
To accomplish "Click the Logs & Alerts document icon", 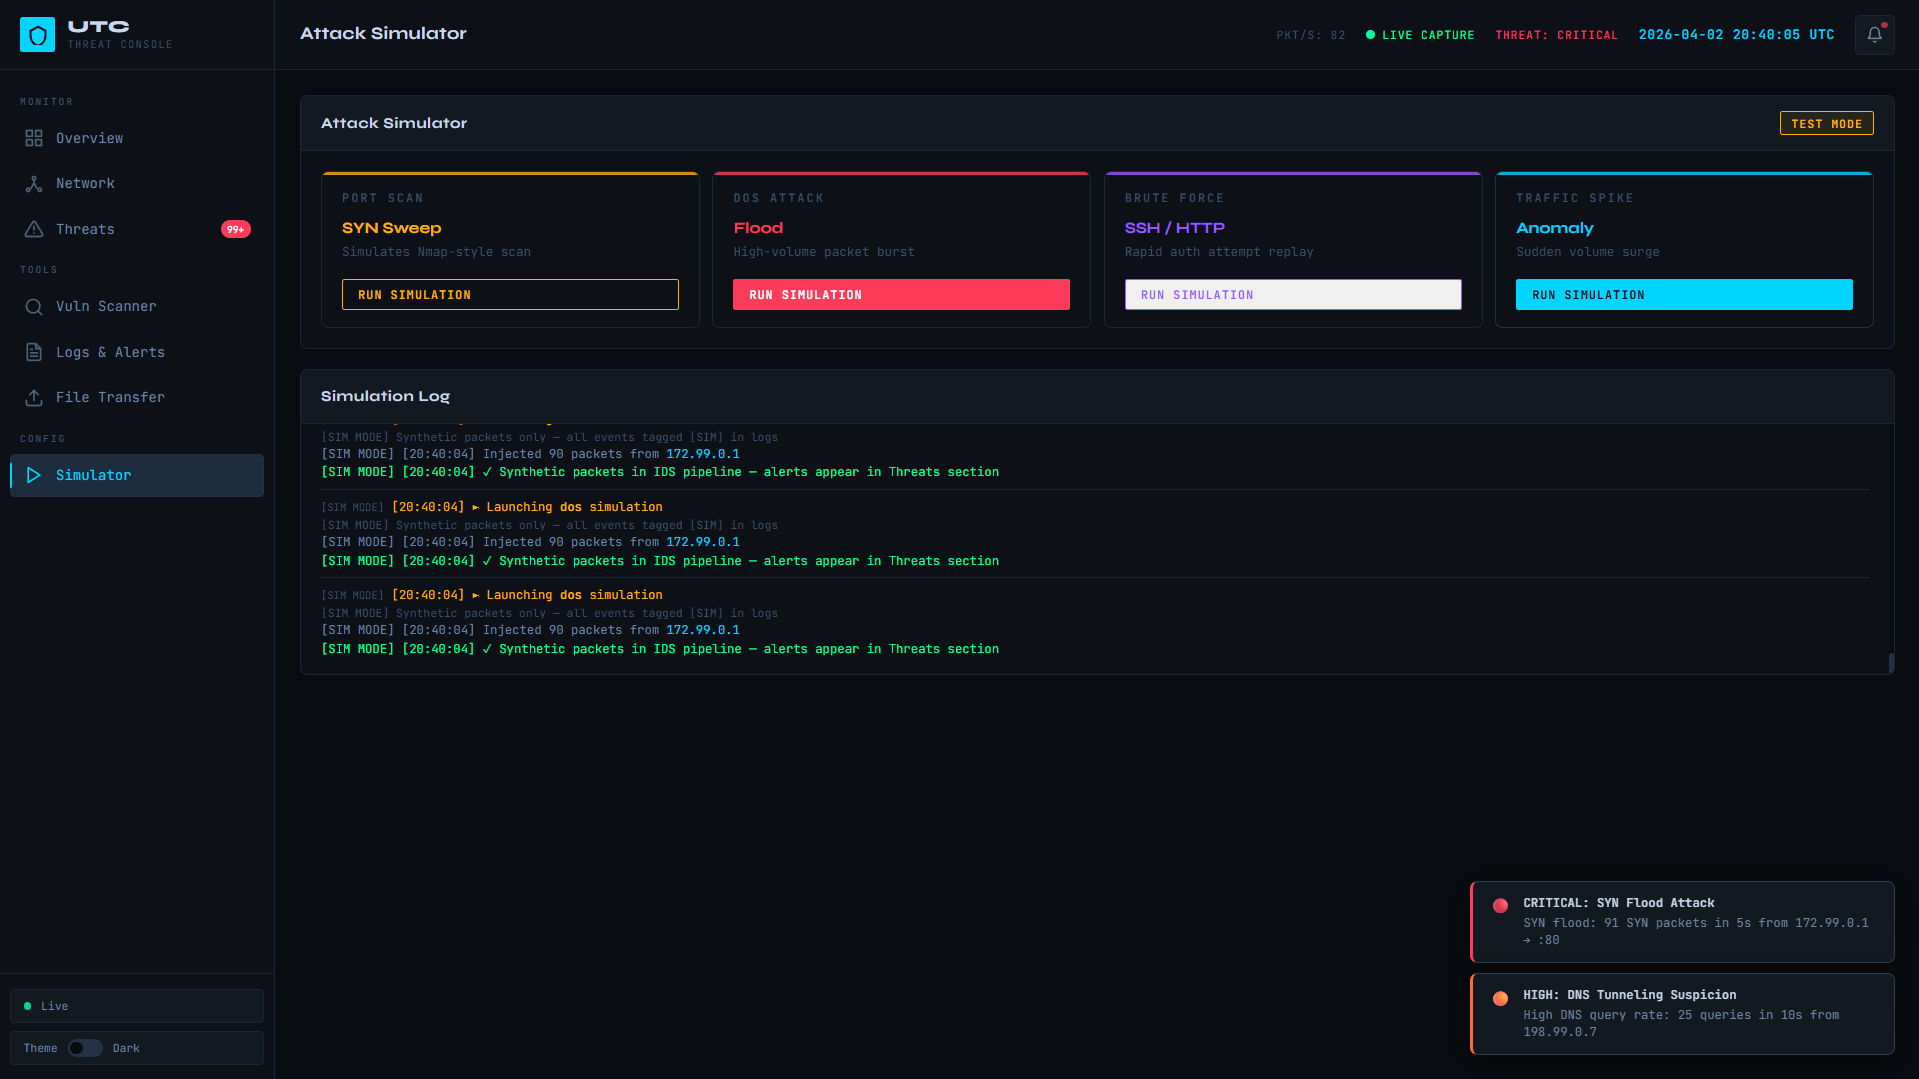I will (x=34, y=352).
